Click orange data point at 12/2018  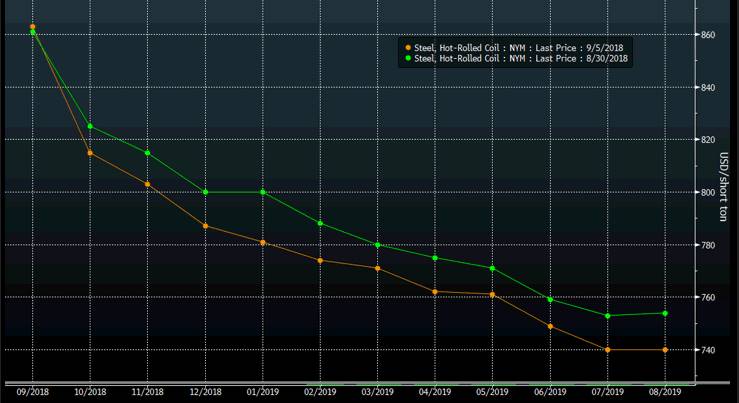[x=205, y=226]
